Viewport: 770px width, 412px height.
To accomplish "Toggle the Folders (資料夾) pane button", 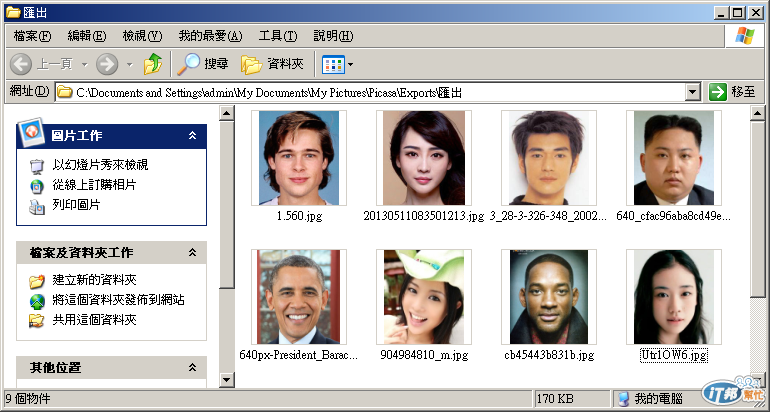I will (273, 64).
